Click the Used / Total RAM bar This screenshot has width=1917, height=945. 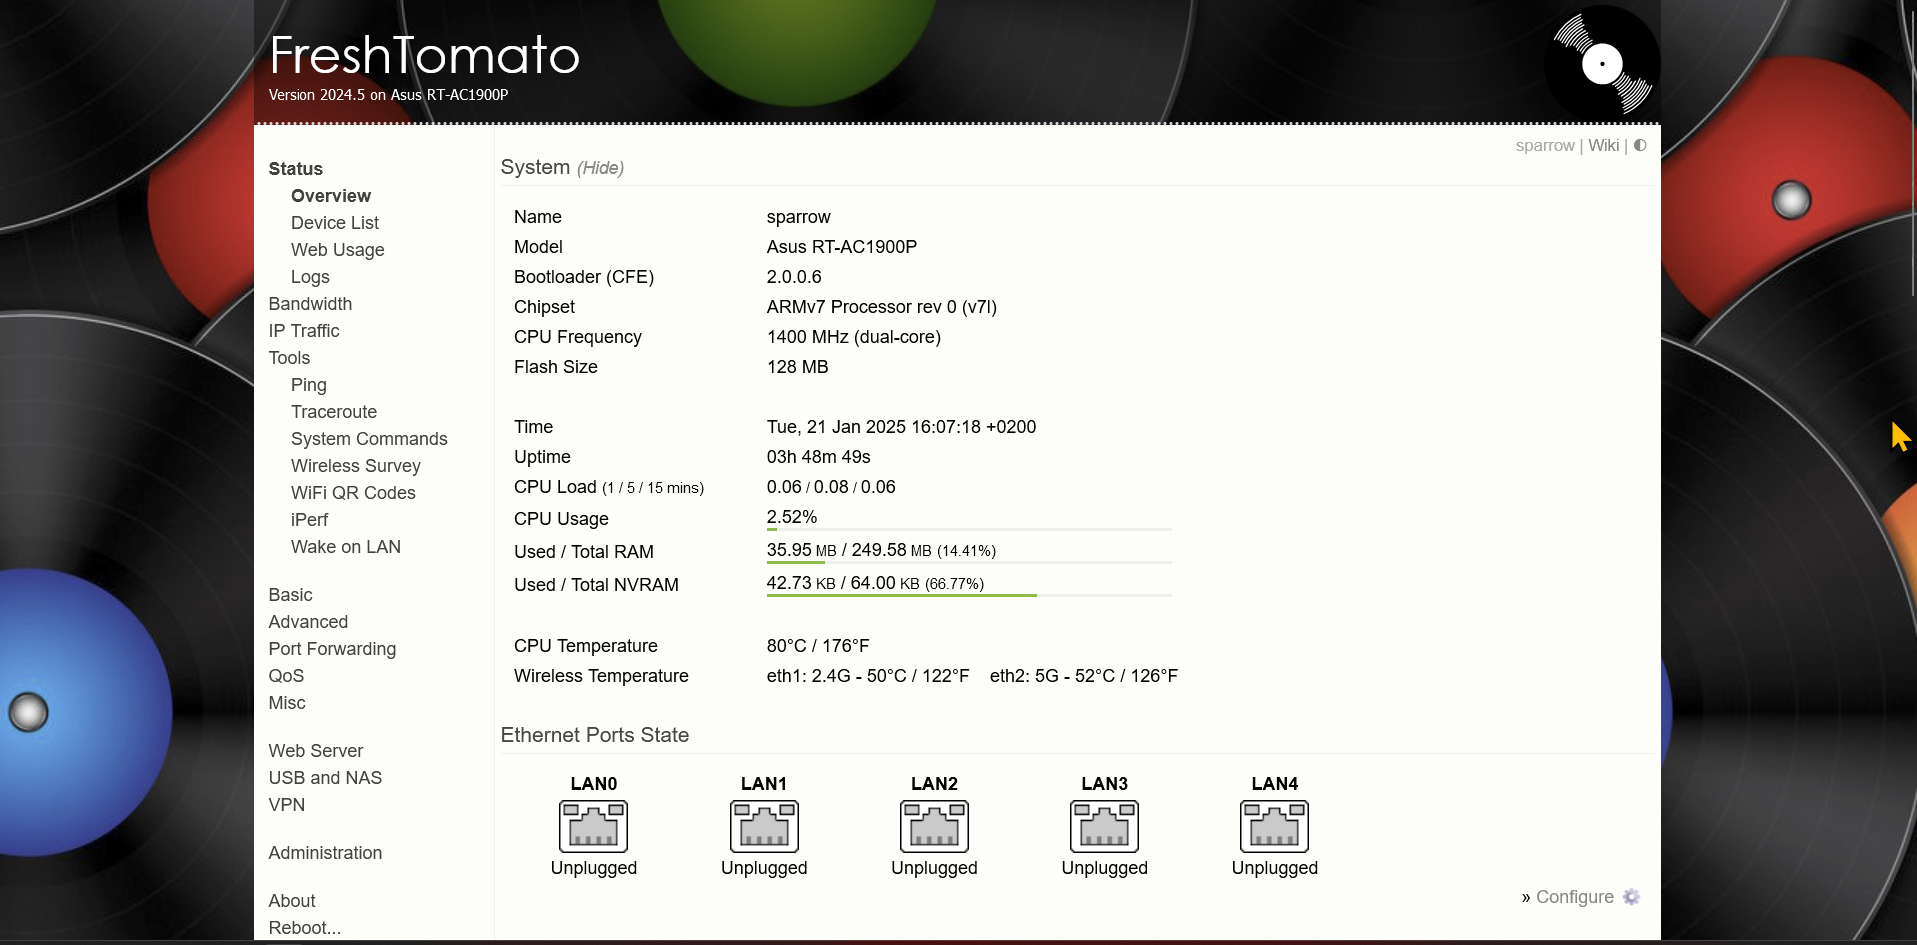(968, 560)
